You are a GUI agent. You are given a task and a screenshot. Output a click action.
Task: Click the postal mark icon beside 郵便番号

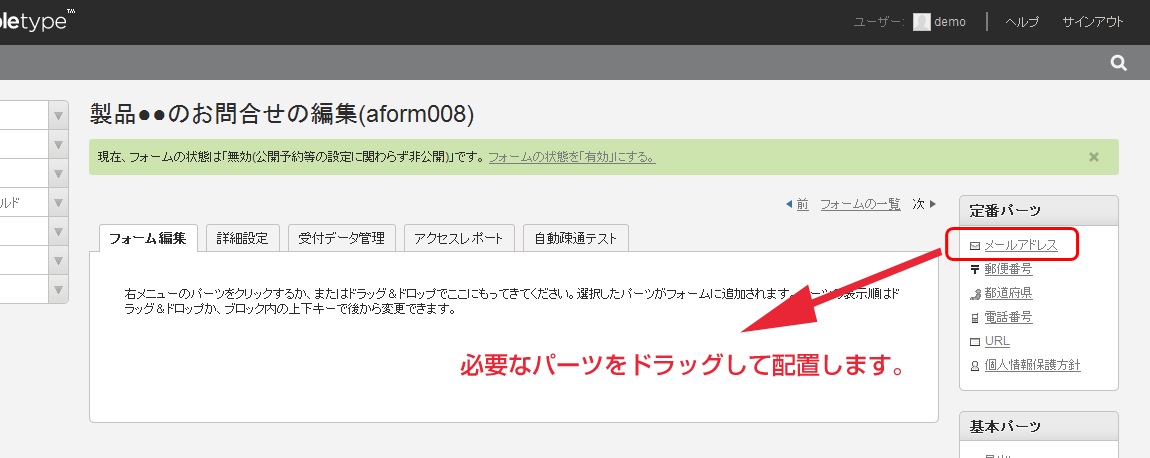975,269
